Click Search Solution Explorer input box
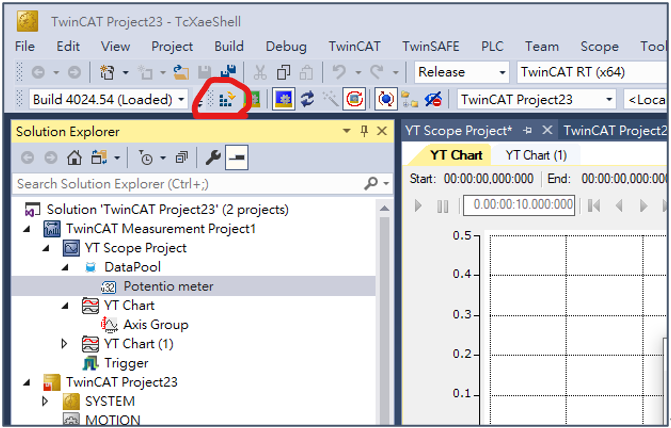The width and height of the screenshot is (671, 428). [187, 184]
